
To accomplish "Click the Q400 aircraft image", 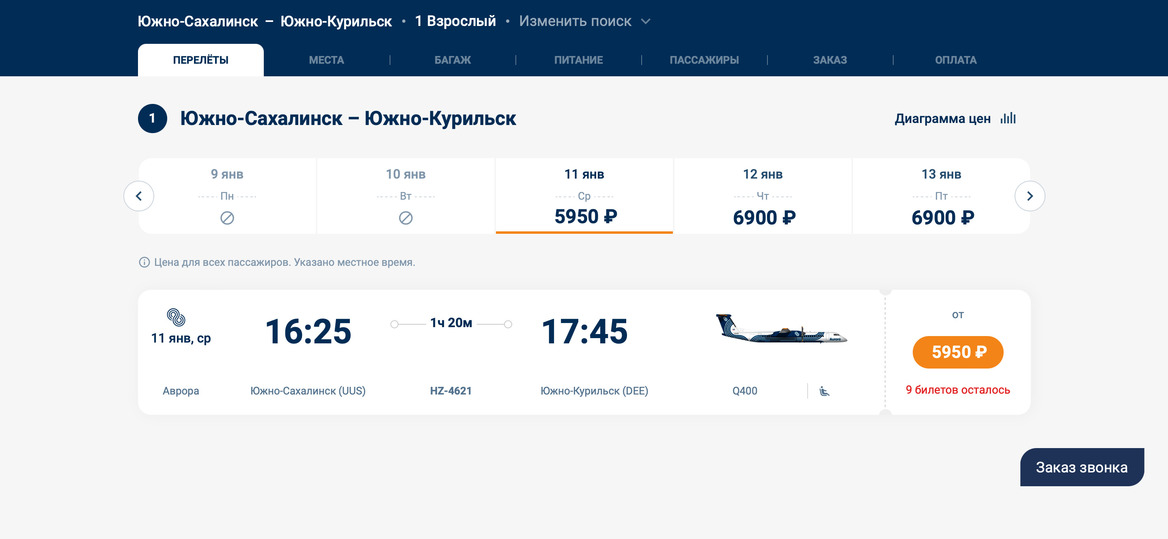I will (781, 329).
